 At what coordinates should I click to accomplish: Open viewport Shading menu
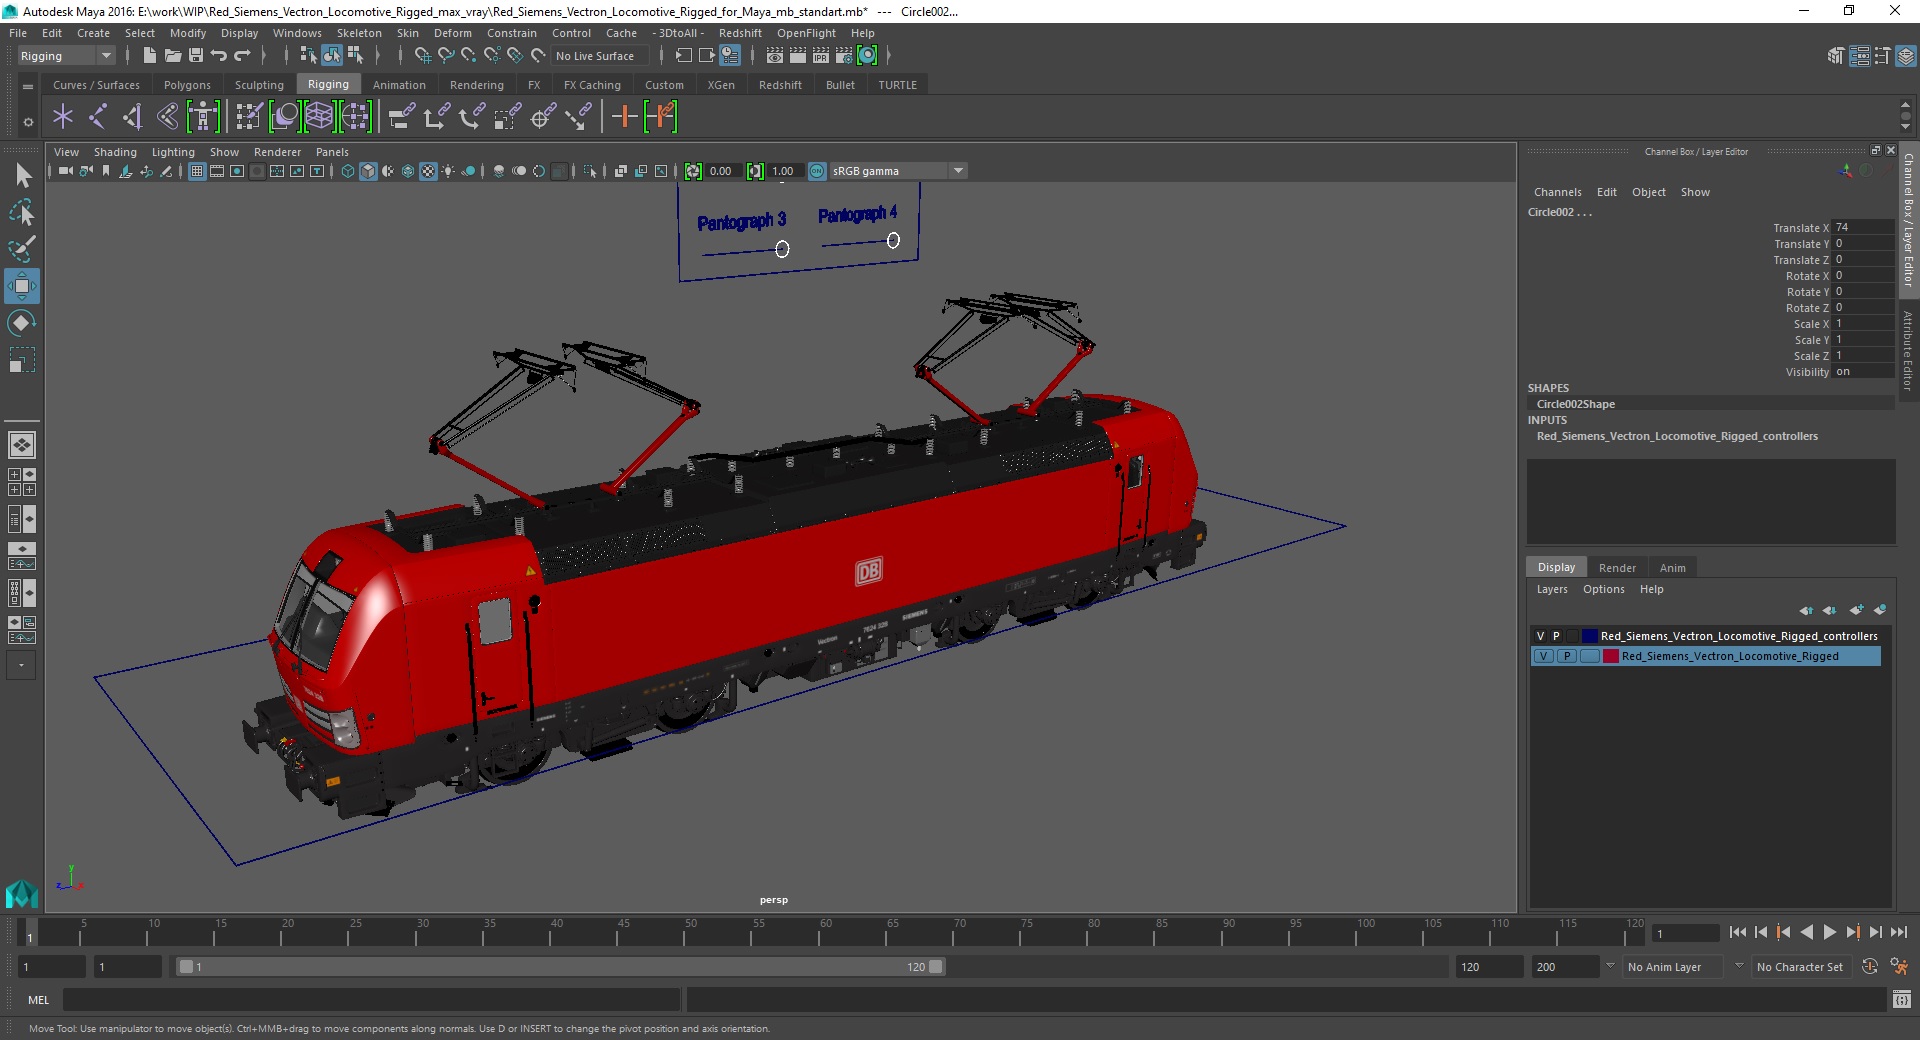[x=115, y=152]
